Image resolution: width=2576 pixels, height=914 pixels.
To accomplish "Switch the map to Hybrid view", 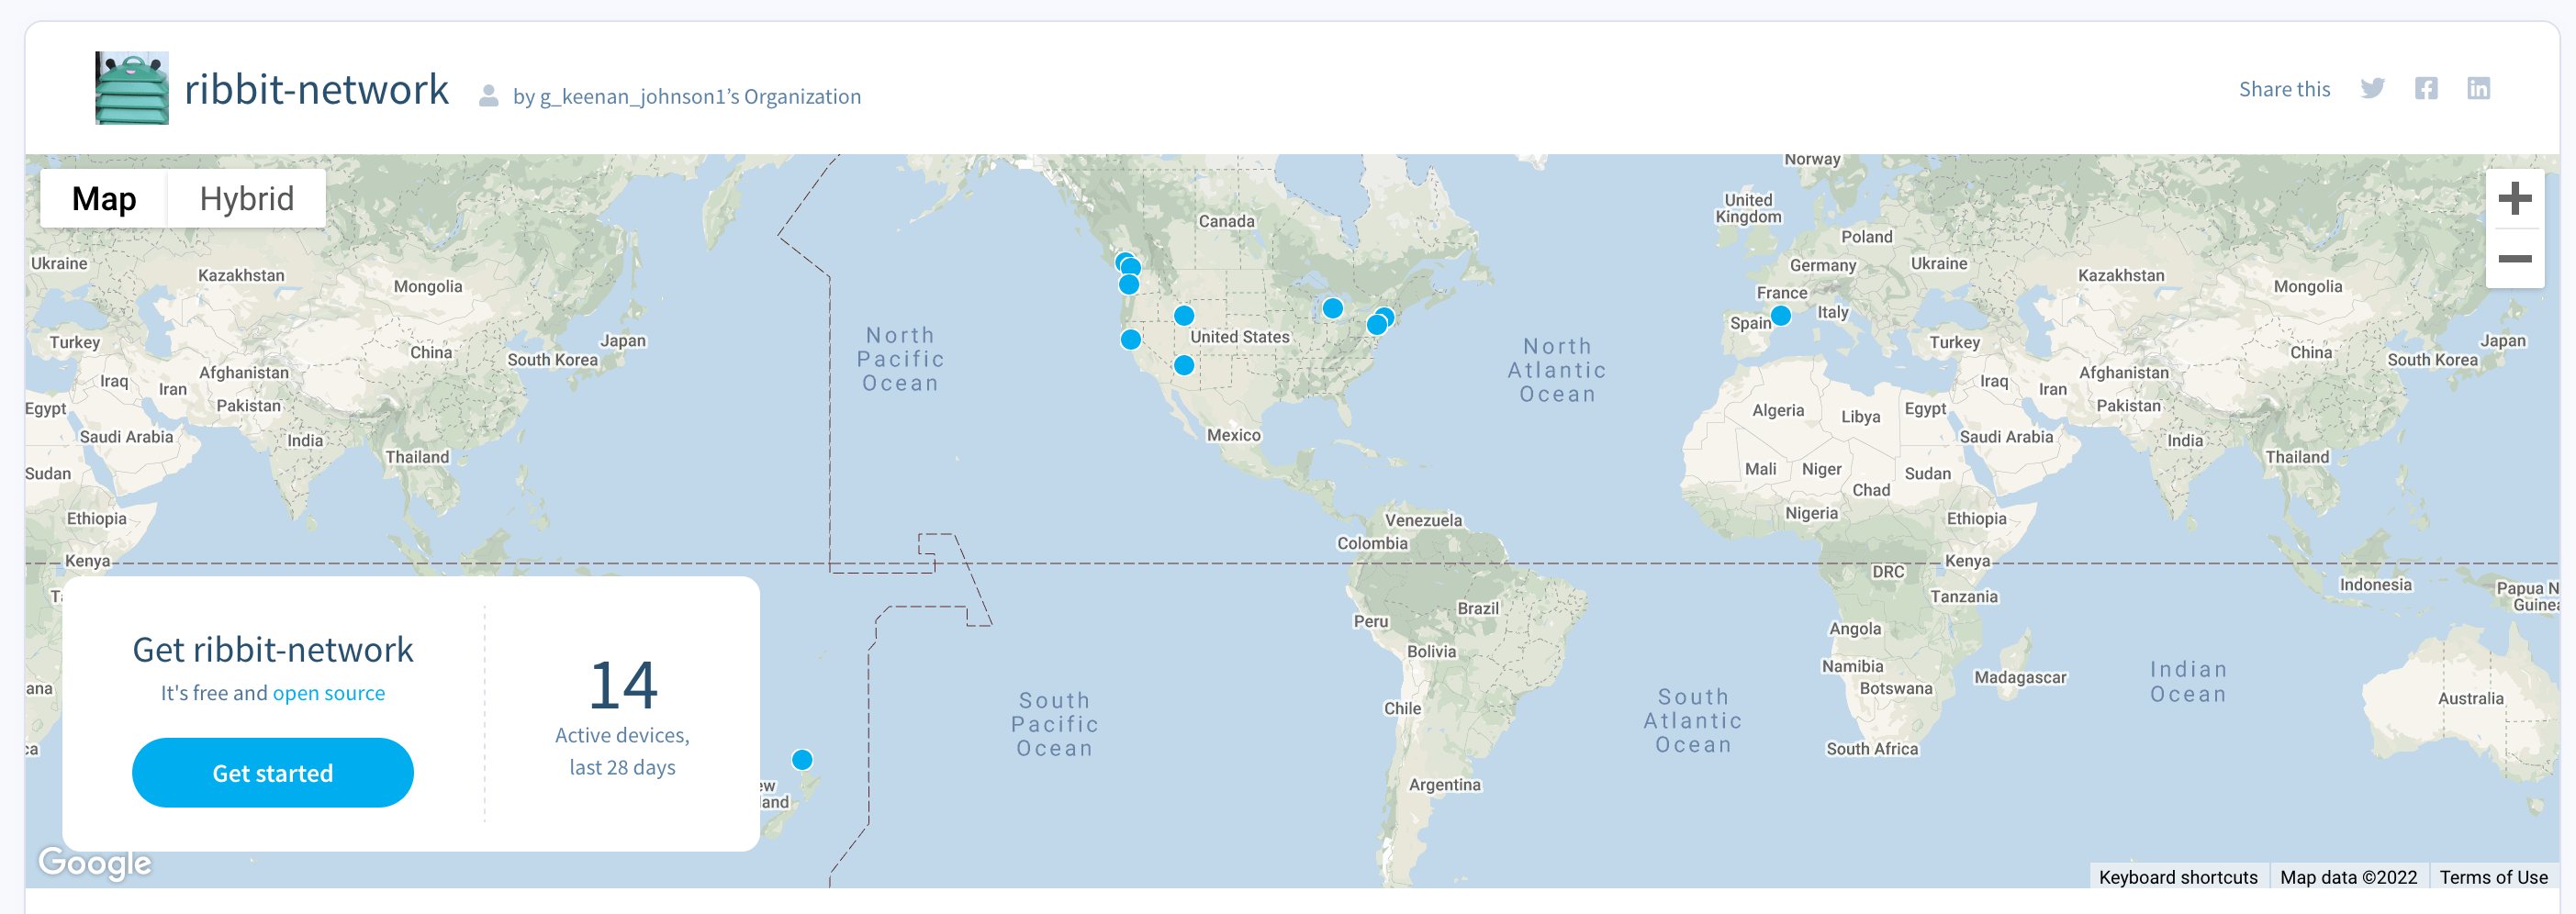I will [246, 197].
